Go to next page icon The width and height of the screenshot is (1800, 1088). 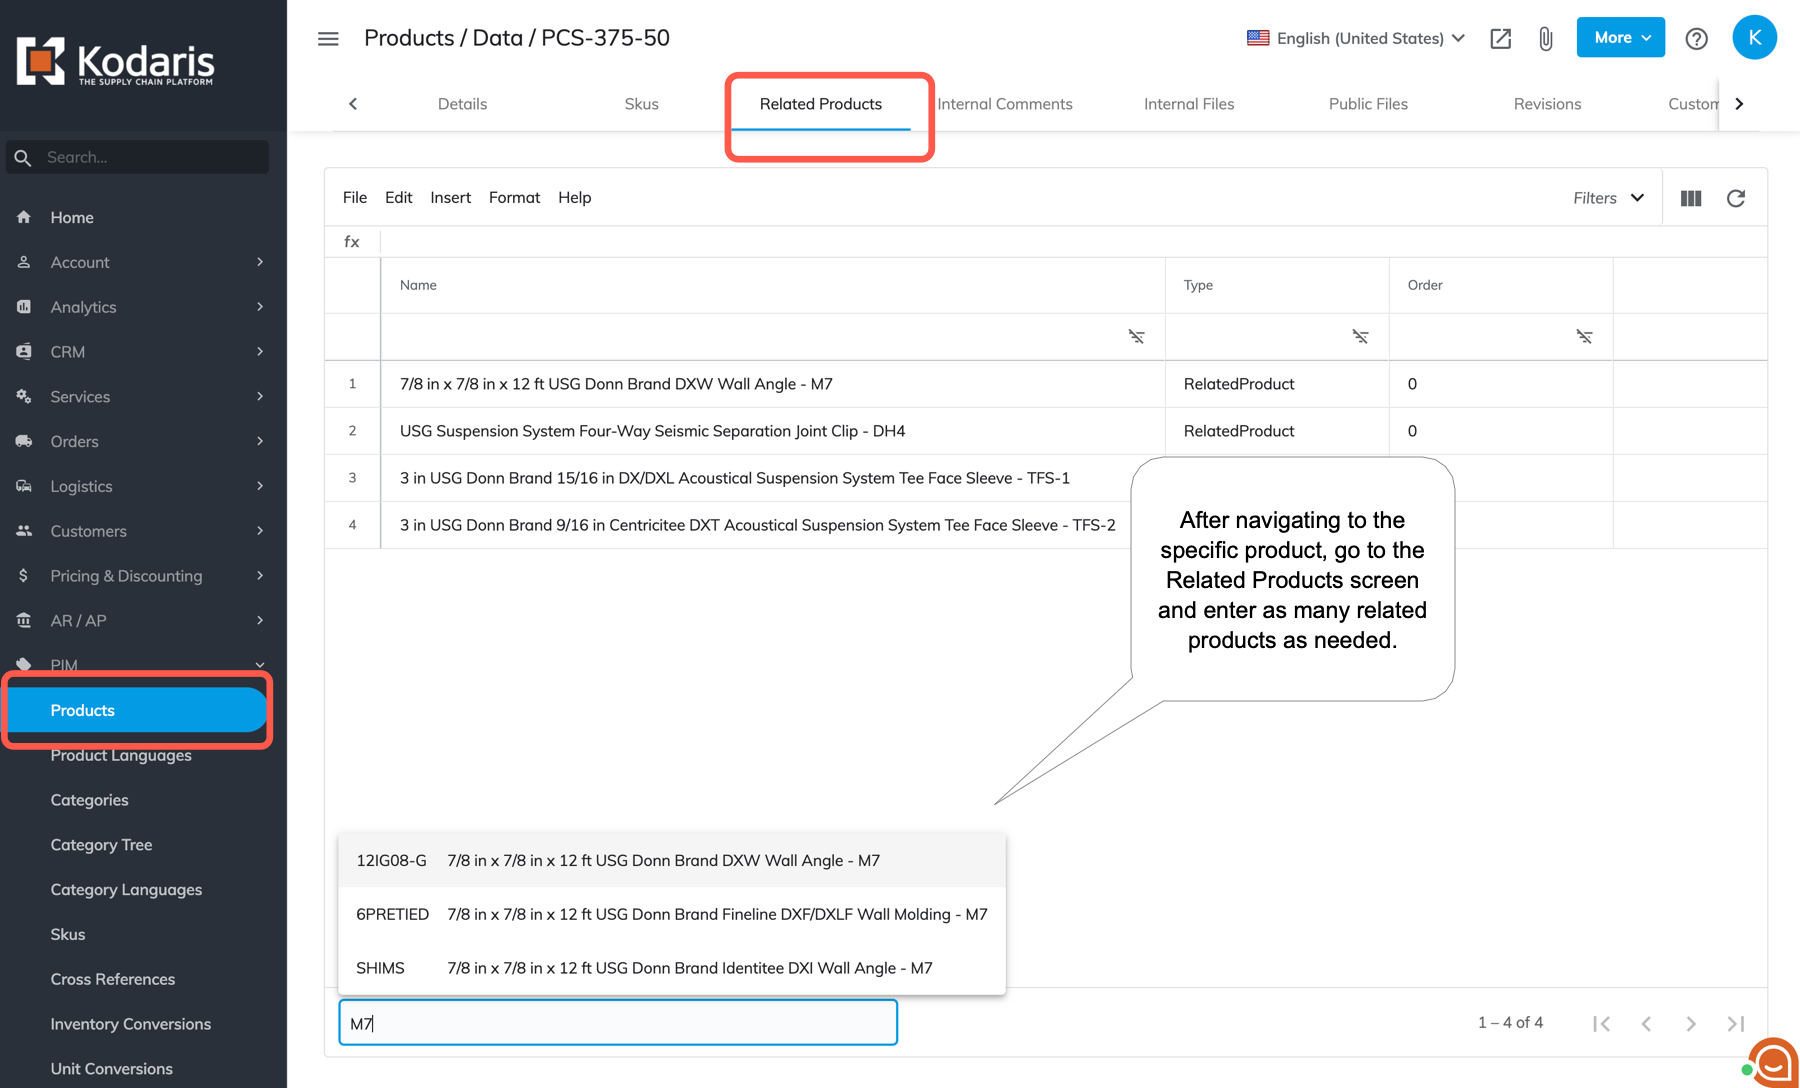(1691, 1023)
